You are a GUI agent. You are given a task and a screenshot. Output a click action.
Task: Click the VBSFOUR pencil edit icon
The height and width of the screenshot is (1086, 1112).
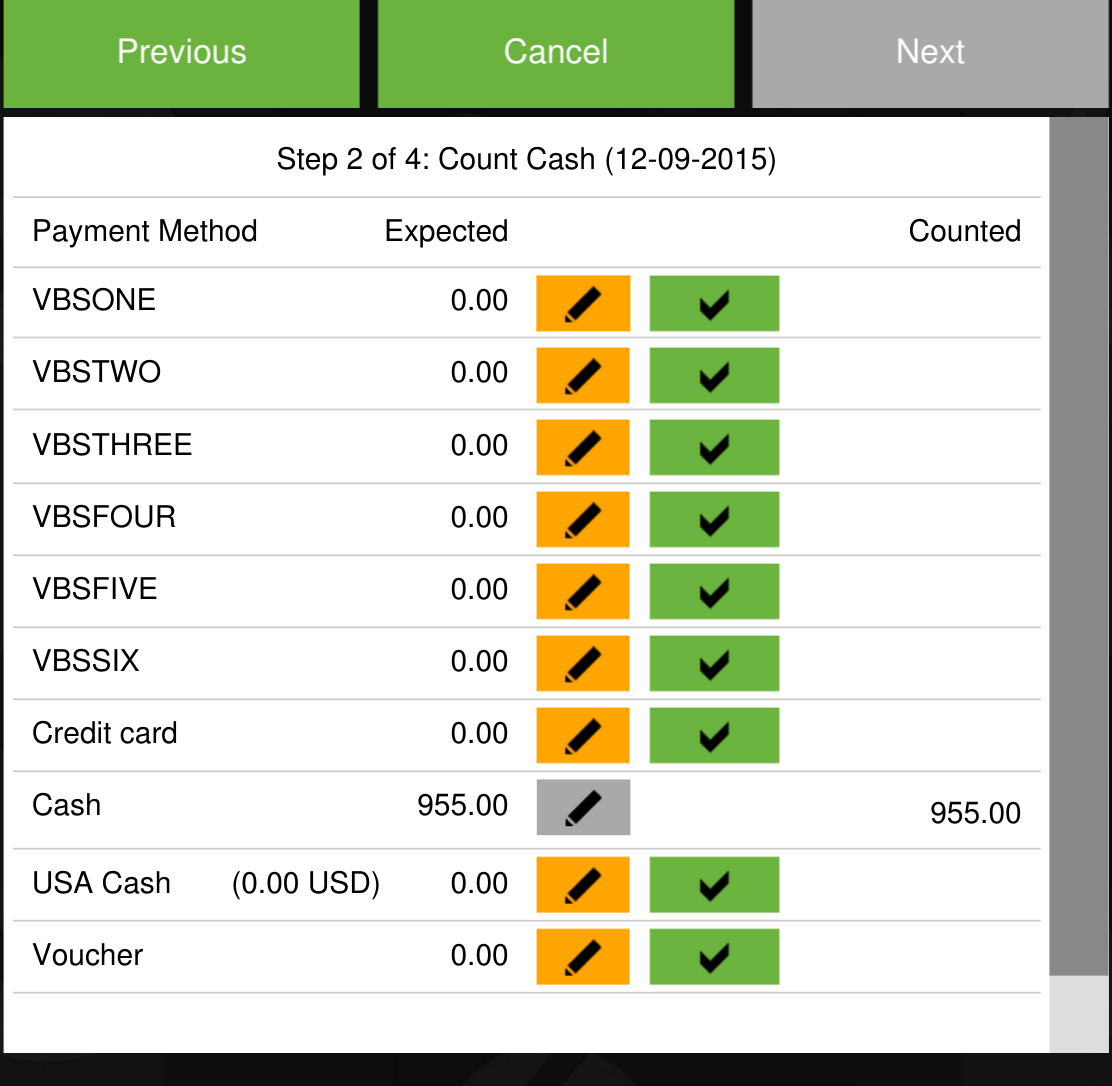583,519
